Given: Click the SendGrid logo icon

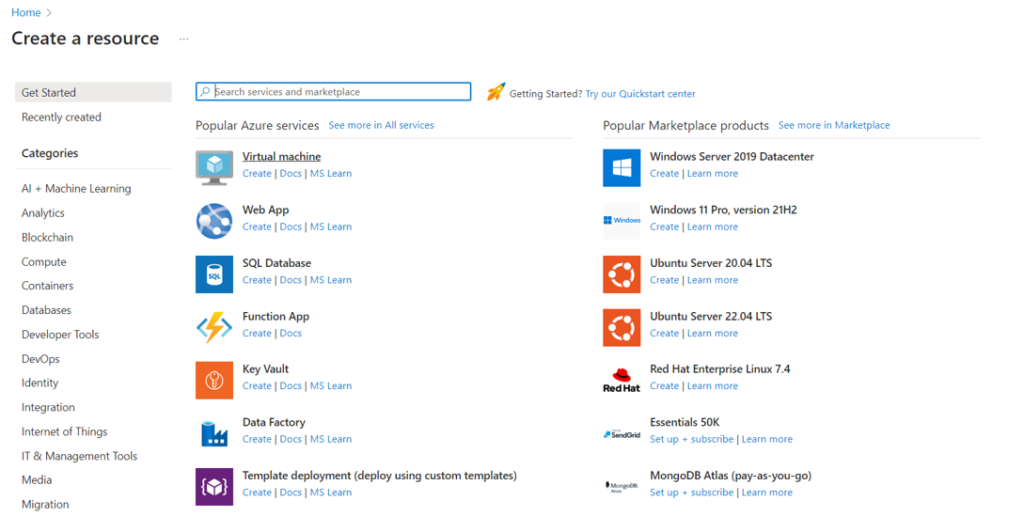Looking at the screenshot, I should [x=622, y=434].
